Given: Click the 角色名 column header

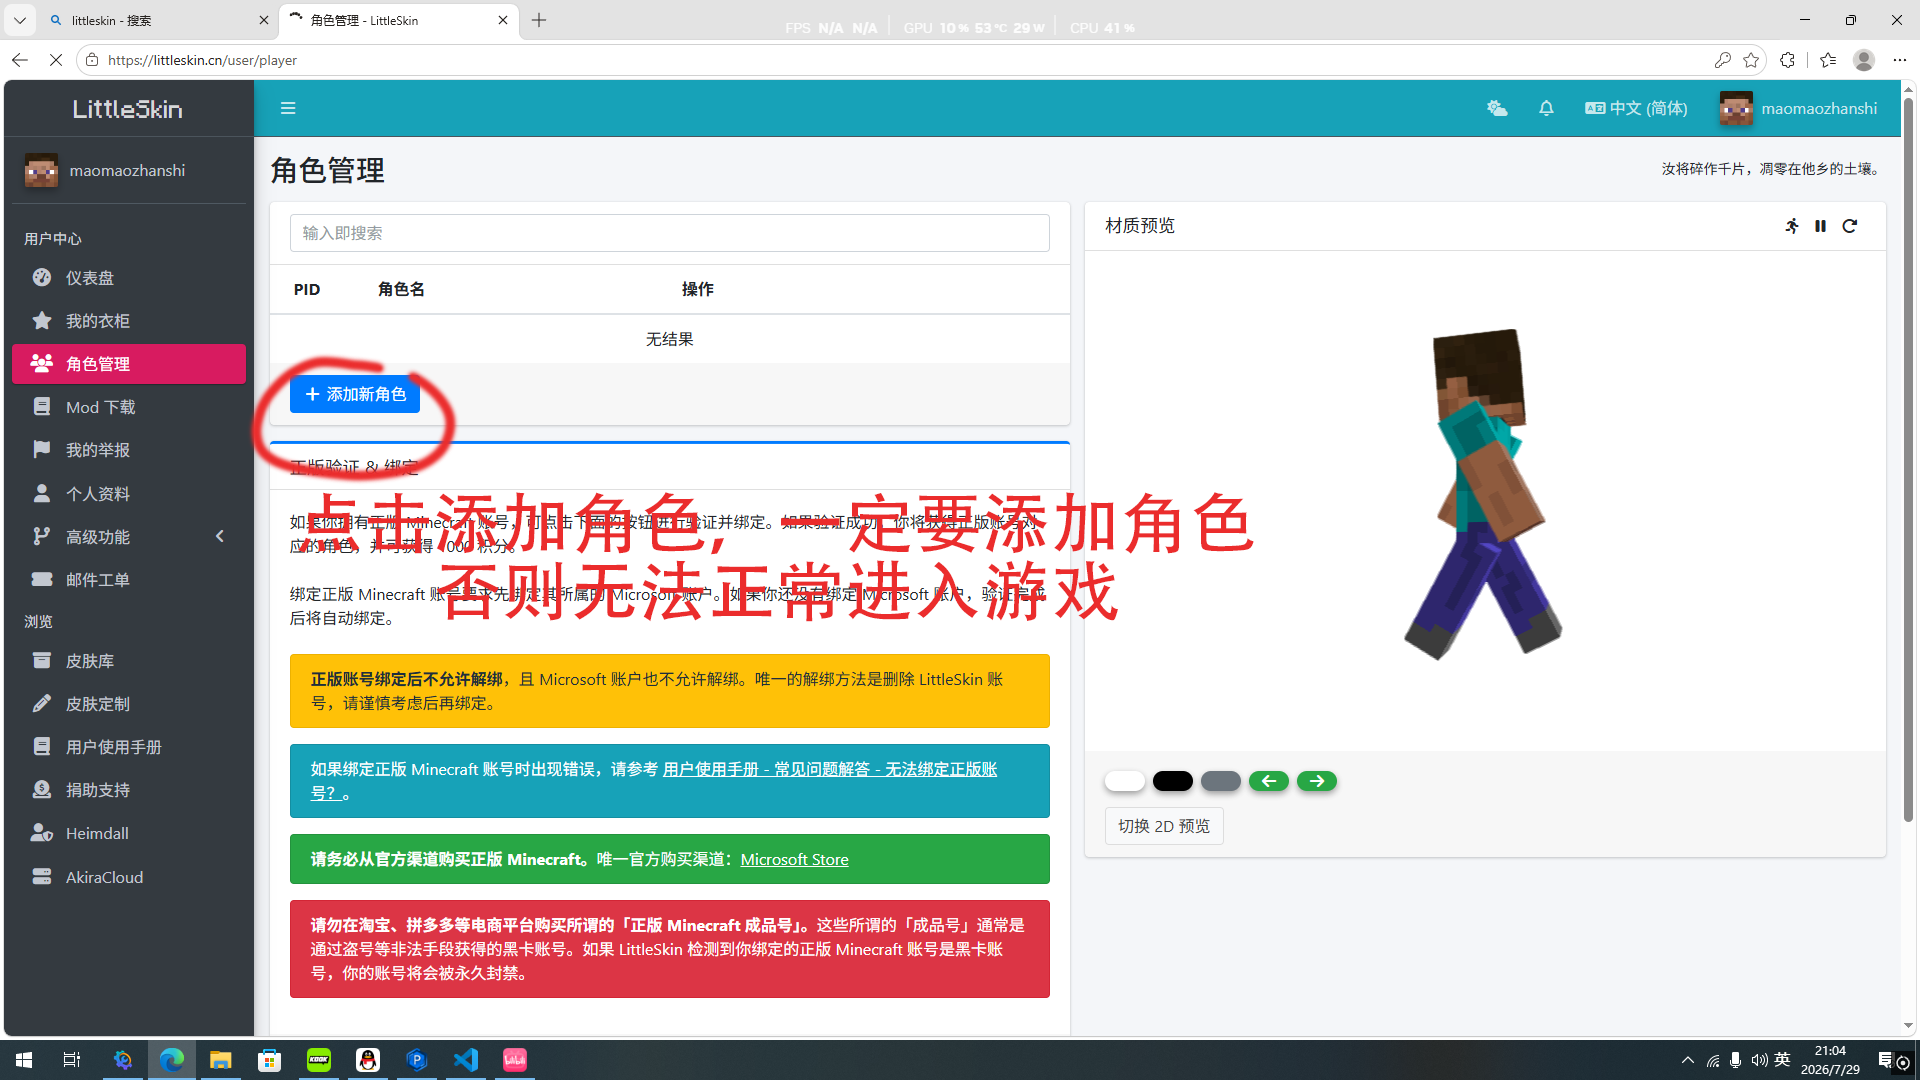Looking at the screenshot, I should (402, 289).
